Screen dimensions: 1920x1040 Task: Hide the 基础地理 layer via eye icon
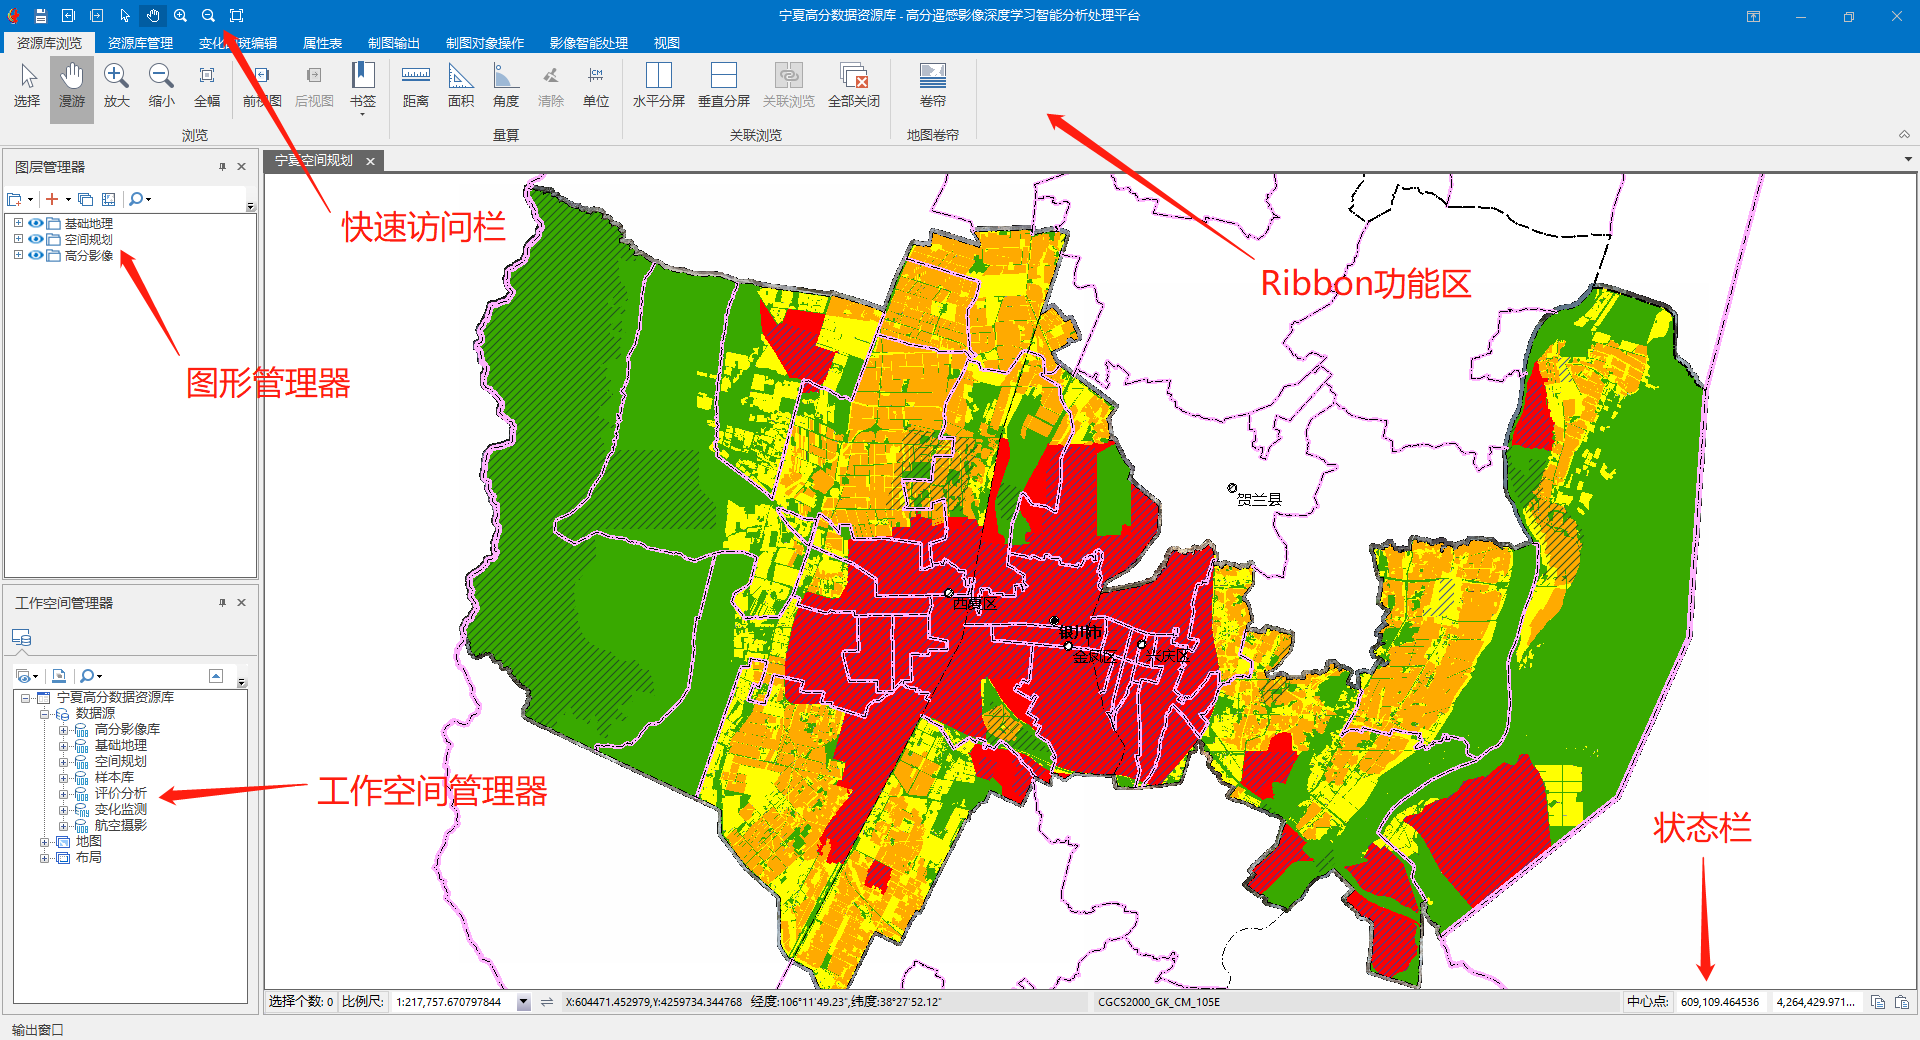tap(36, 224)
